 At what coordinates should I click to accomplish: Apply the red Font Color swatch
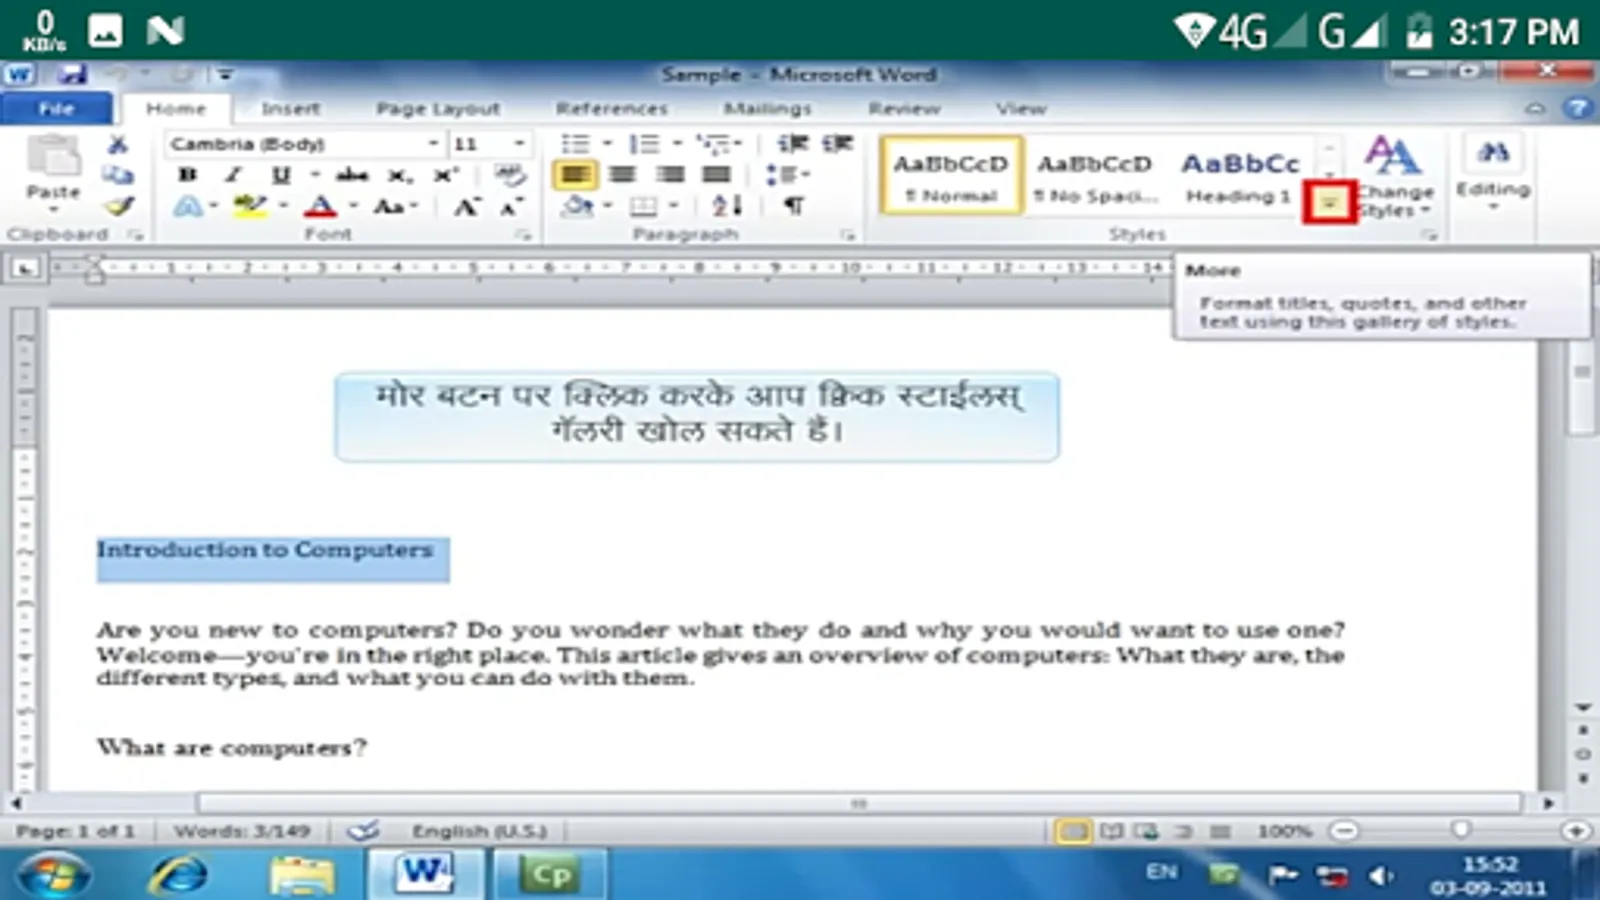coord(320,207)
